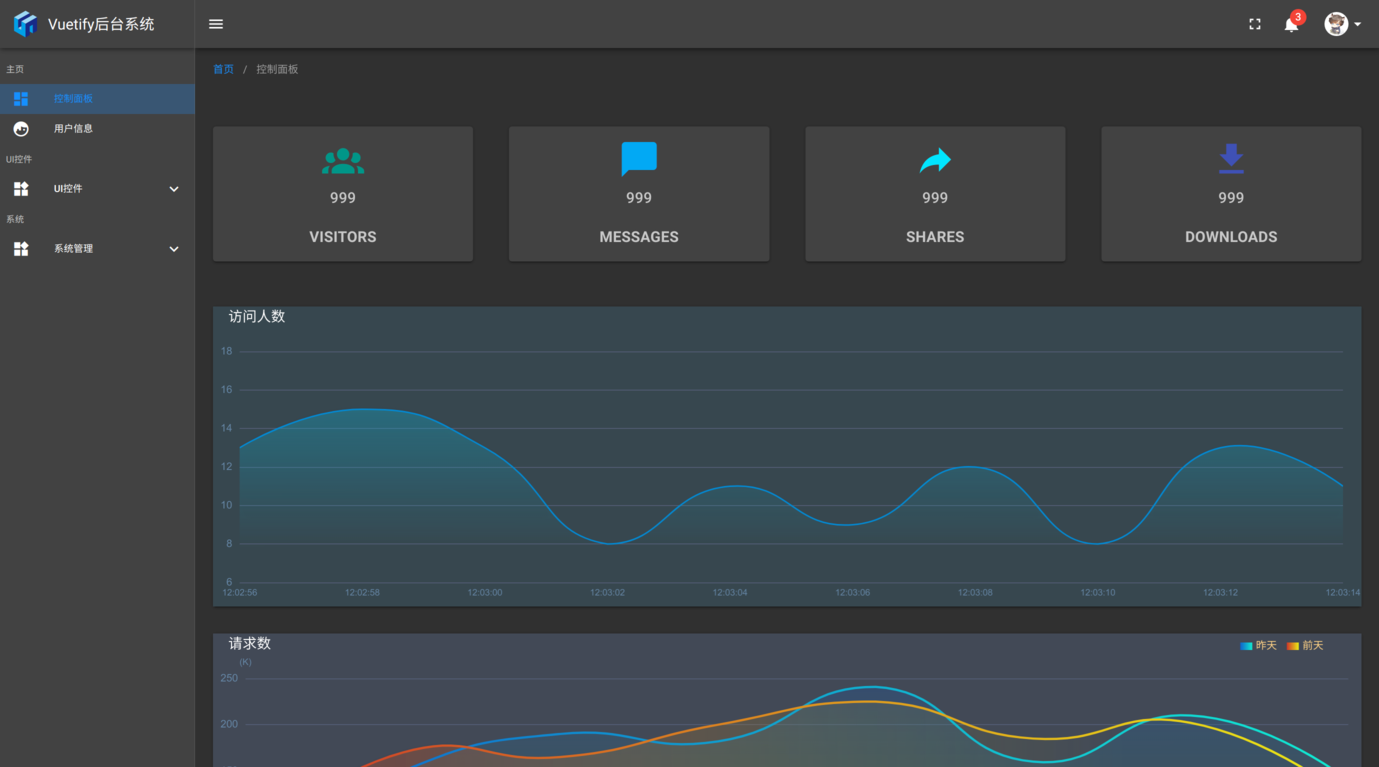This screenshot has width=1379, height=767.
Task: Click the 系统 sidebar section header
Action: [15, 219]
